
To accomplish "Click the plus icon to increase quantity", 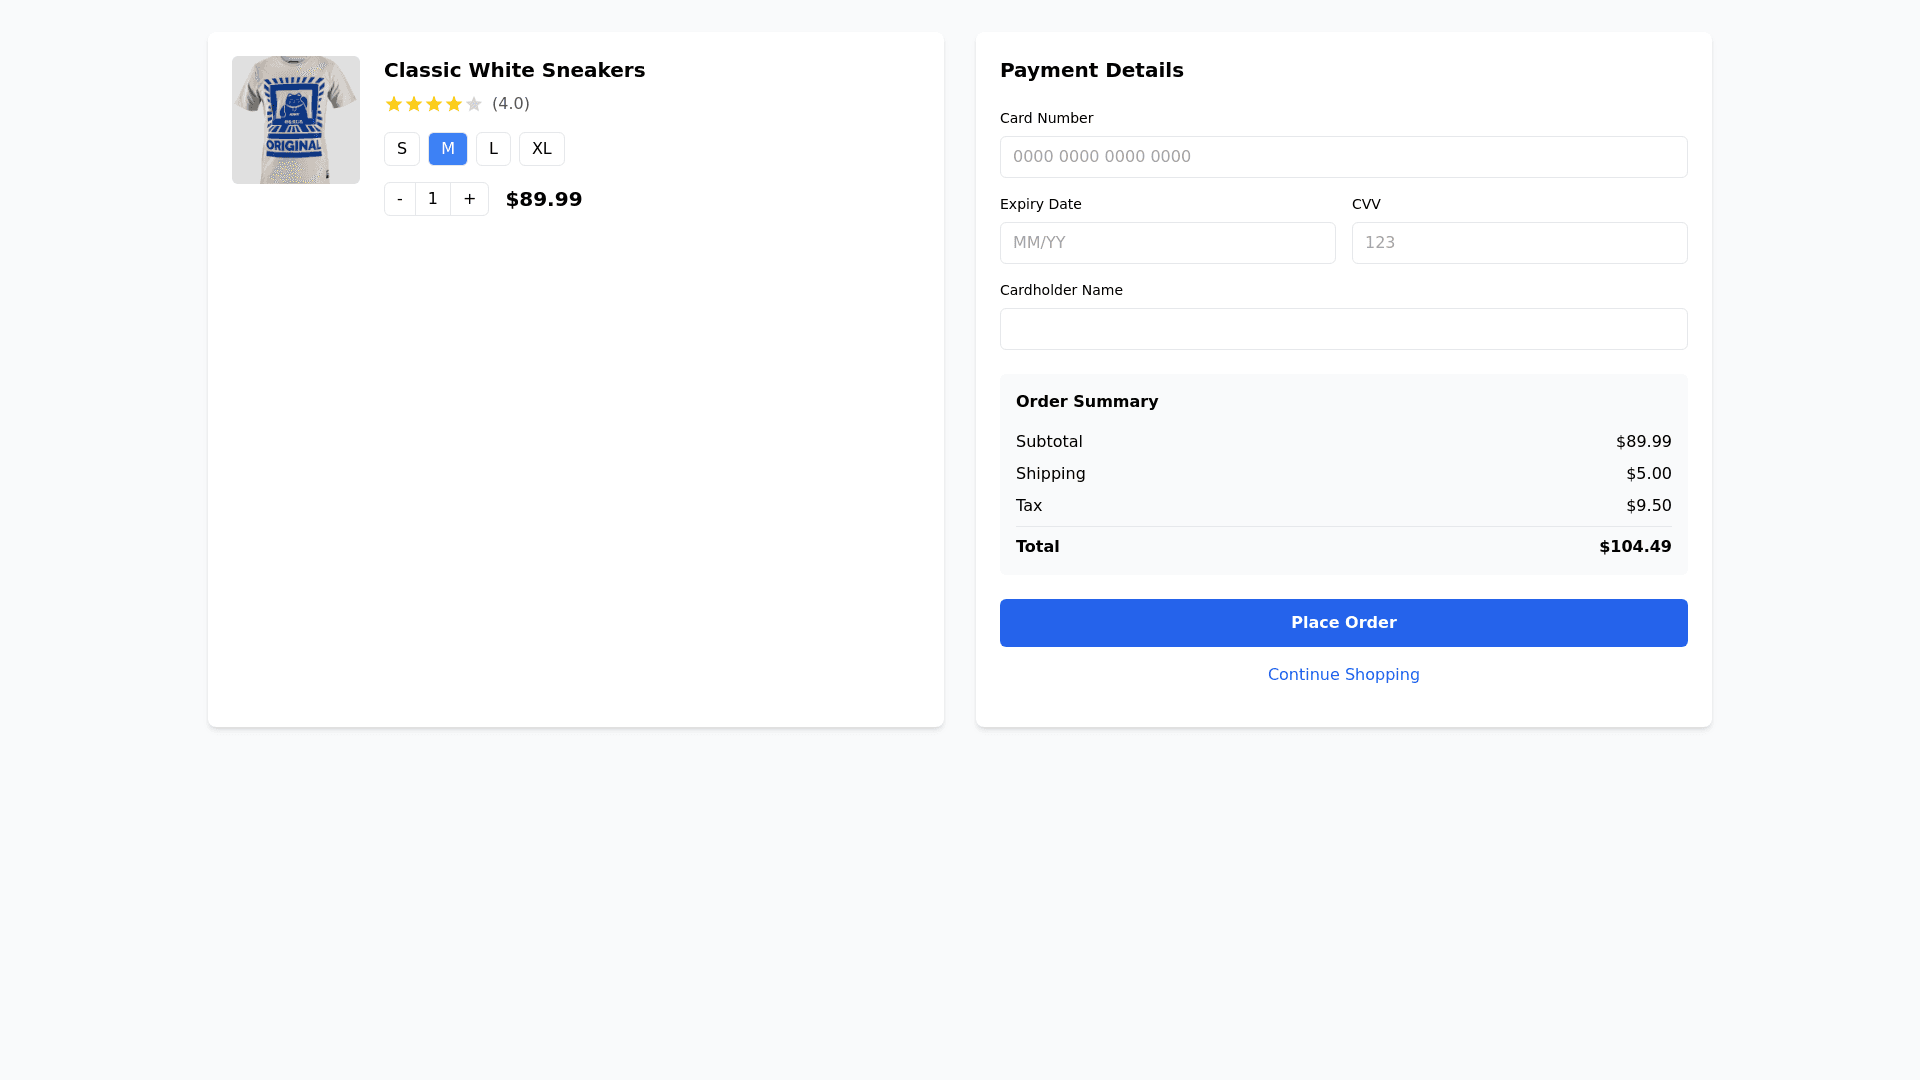I will pos(469,199).
